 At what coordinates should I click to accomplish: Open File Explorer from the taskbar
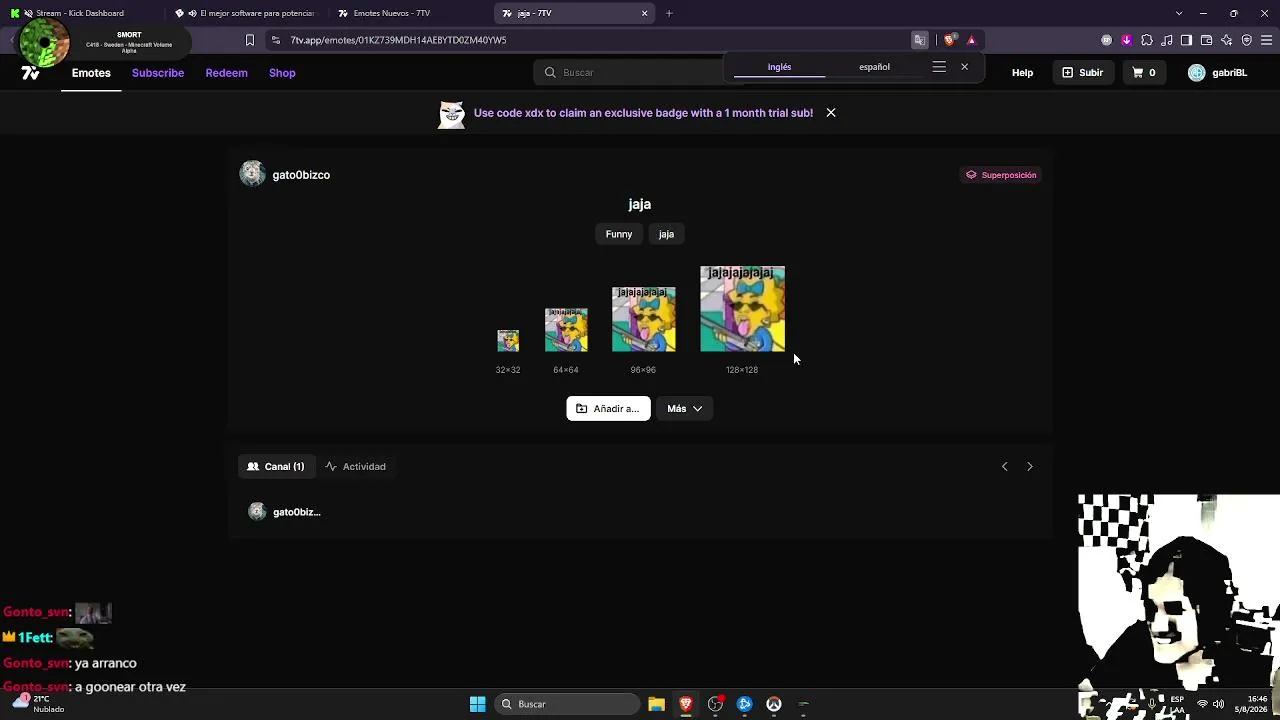[x=656, y=704]
